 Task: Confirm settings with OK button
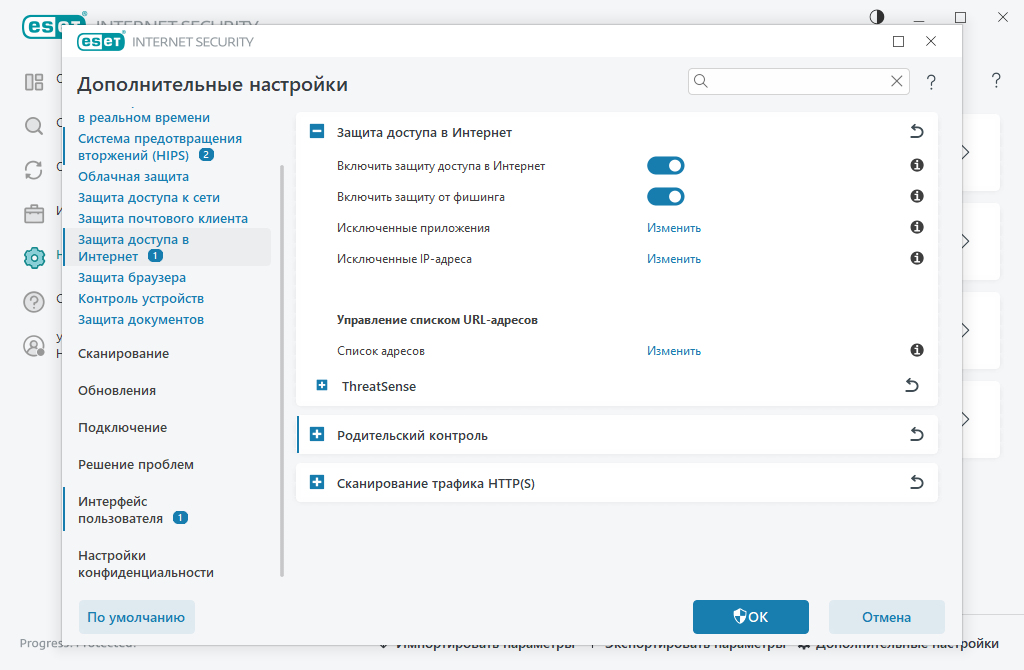point(750,617)
